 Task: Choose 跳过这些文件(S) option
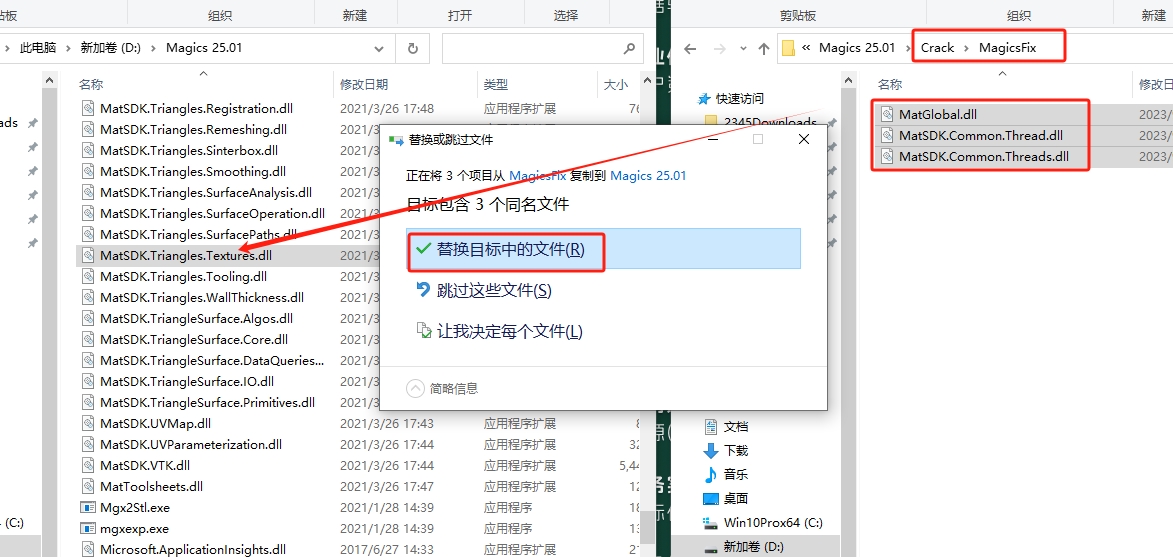[493, 290]
